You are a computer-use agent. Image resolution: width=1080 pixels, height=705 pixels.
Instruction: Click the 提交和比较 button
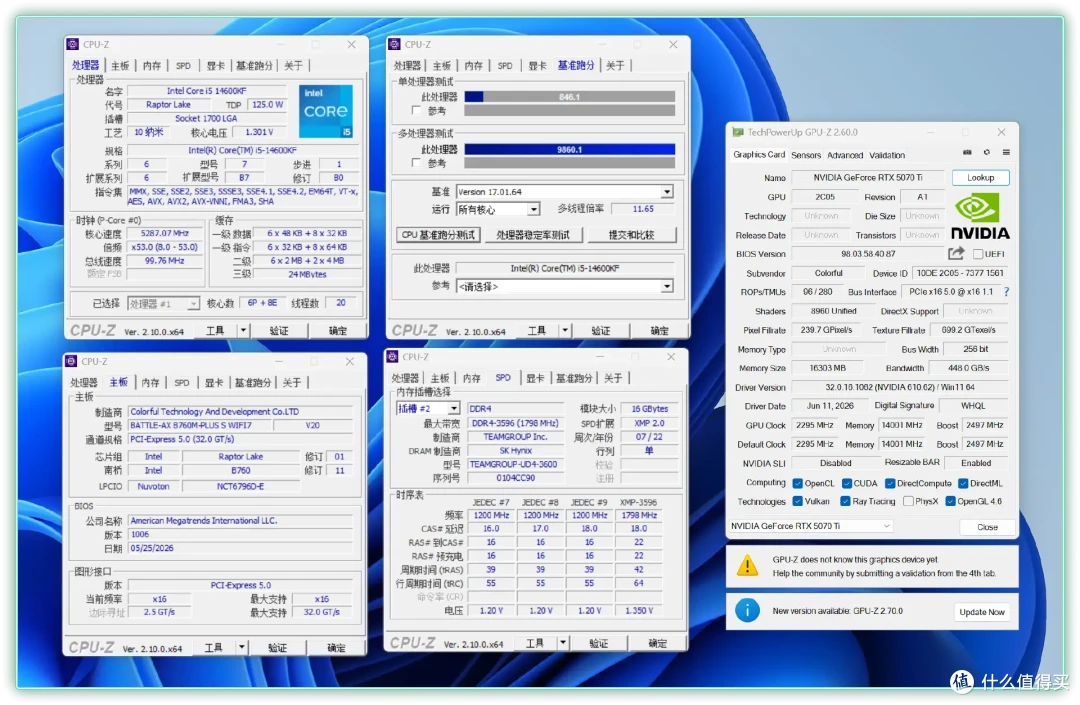[x=632, y=235]
